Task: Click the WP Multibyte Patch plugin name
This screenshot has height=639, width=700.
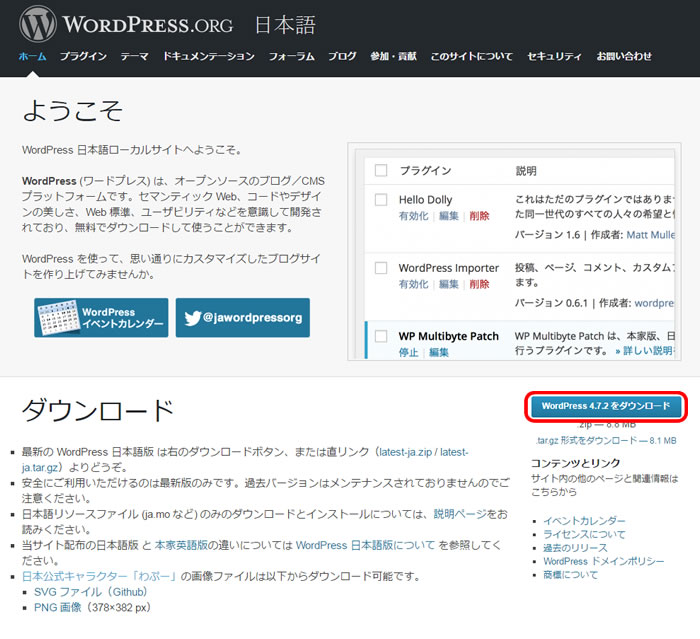Action: click(x=449, y=336)
